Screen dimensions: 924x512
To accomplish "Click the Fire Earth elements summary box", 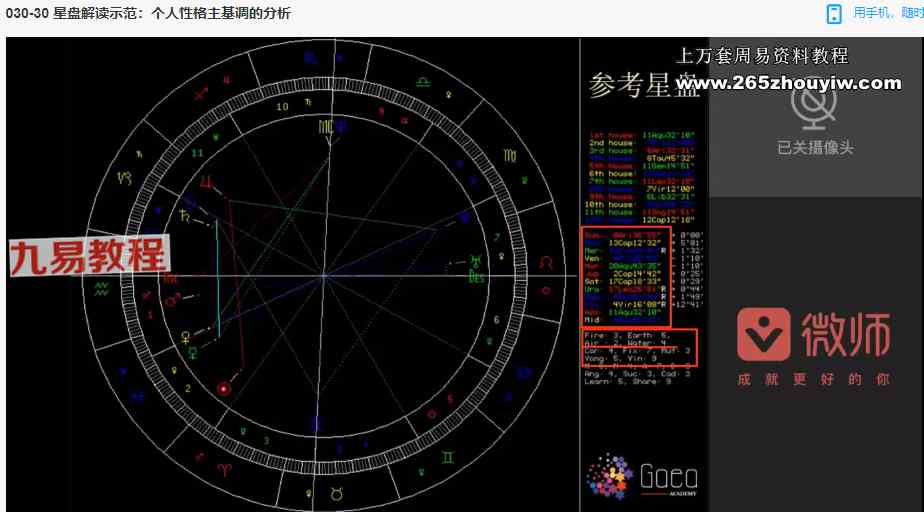I will coord(638,346).
